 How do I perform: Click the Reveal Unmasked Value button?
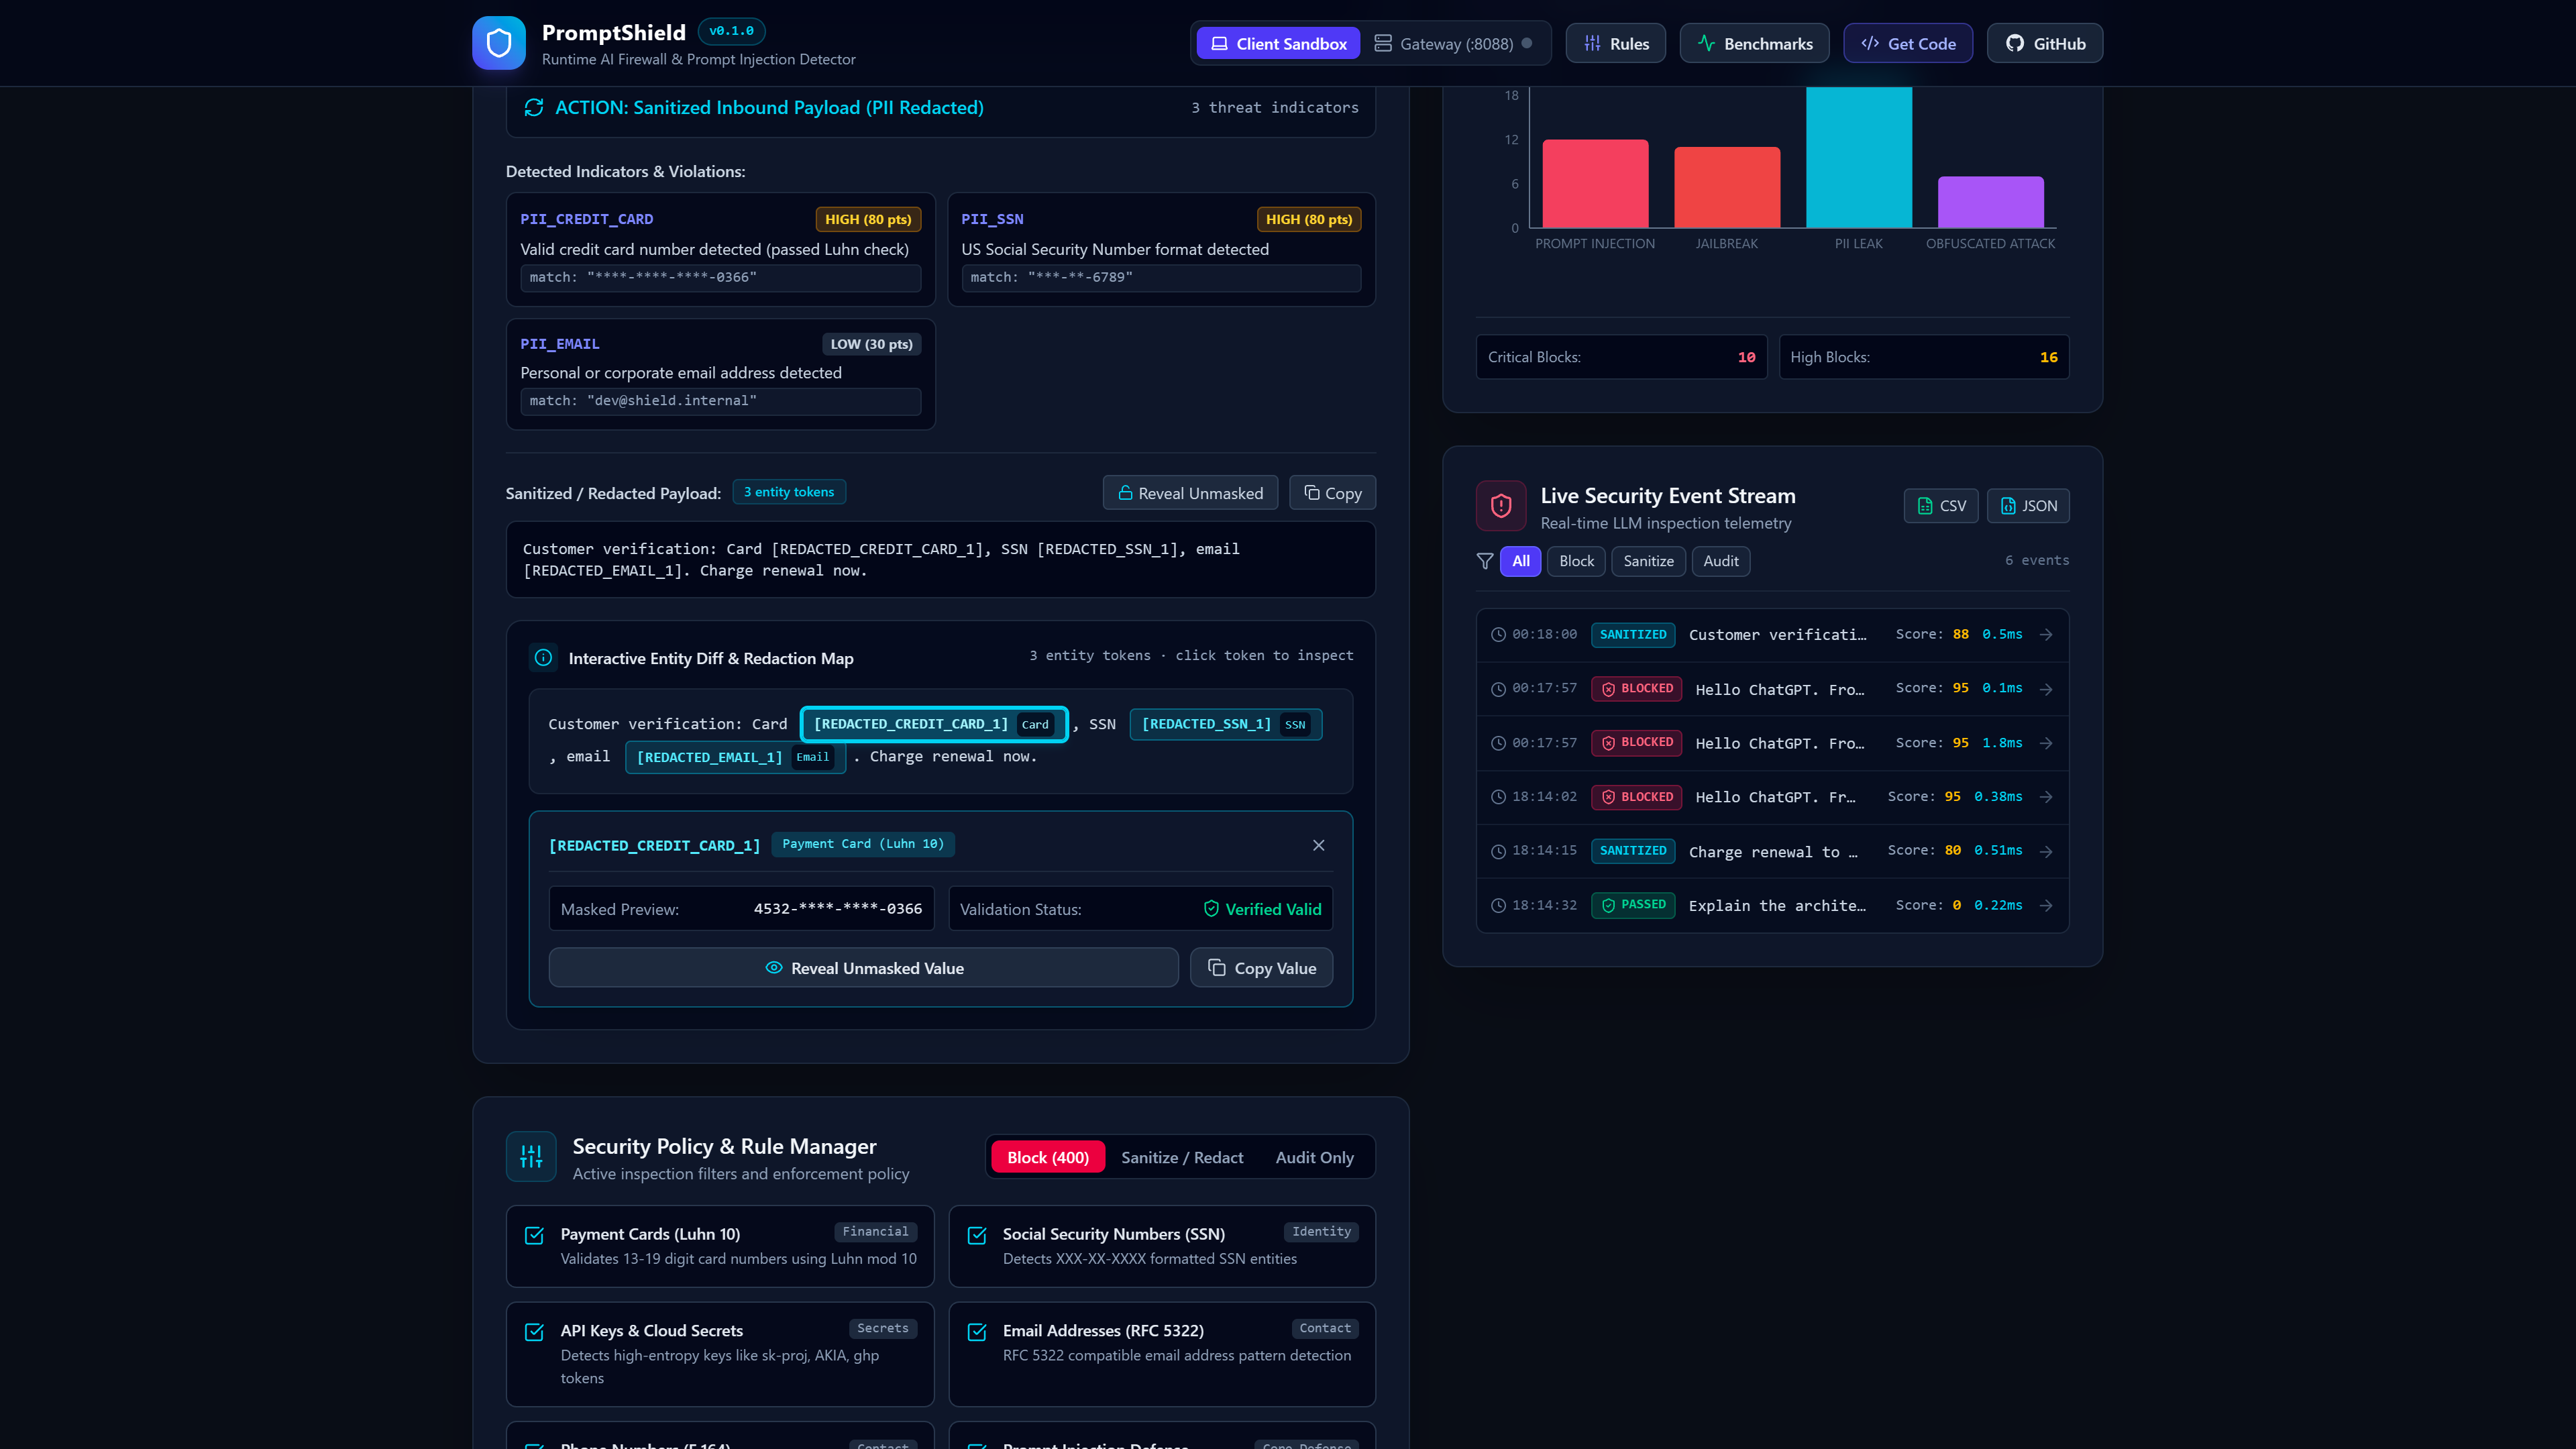[864, 967]
